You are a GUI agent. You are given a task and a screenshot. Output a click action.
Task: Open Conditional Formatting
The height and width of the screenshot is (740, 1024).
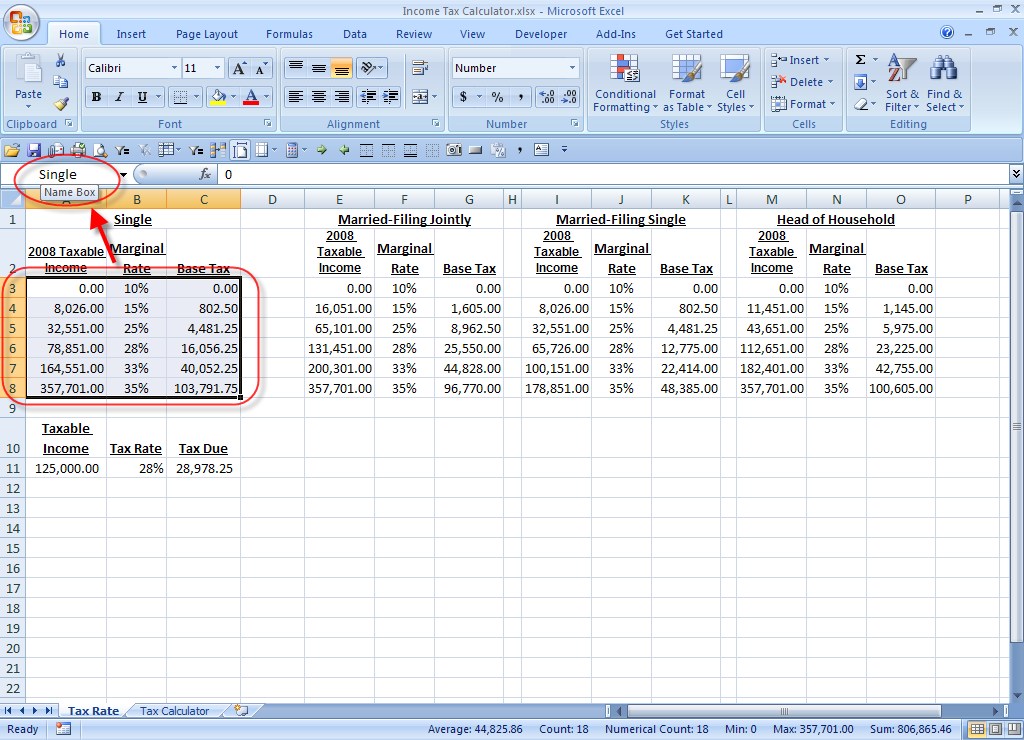(625, 85)
